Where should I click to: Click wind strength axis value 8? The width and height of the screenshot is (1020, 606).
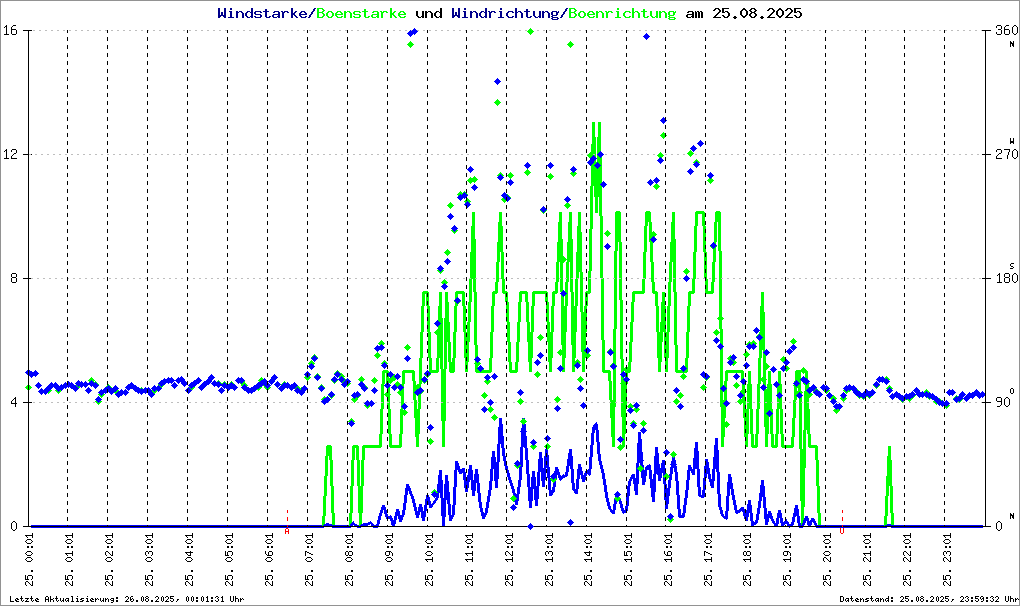[12, 278]
